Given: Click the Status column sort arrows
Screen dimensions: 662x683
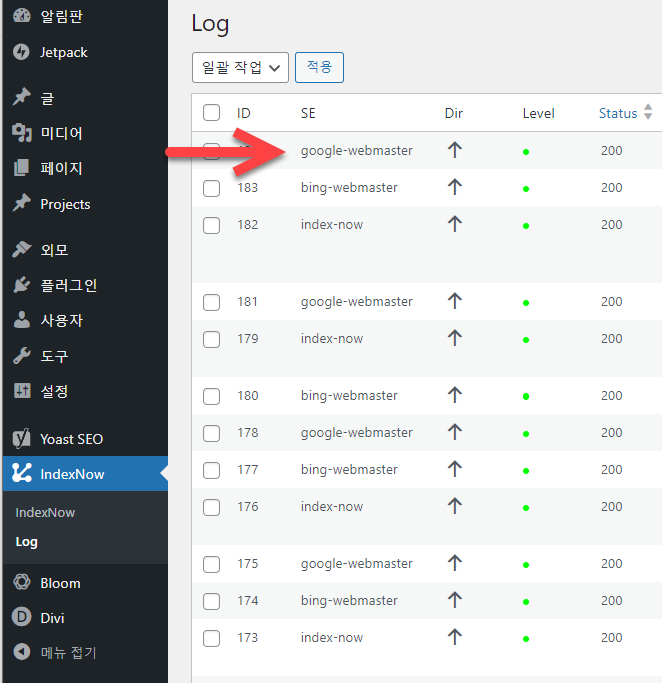Looking at the screenshot, I should click(x=648, y=112).
